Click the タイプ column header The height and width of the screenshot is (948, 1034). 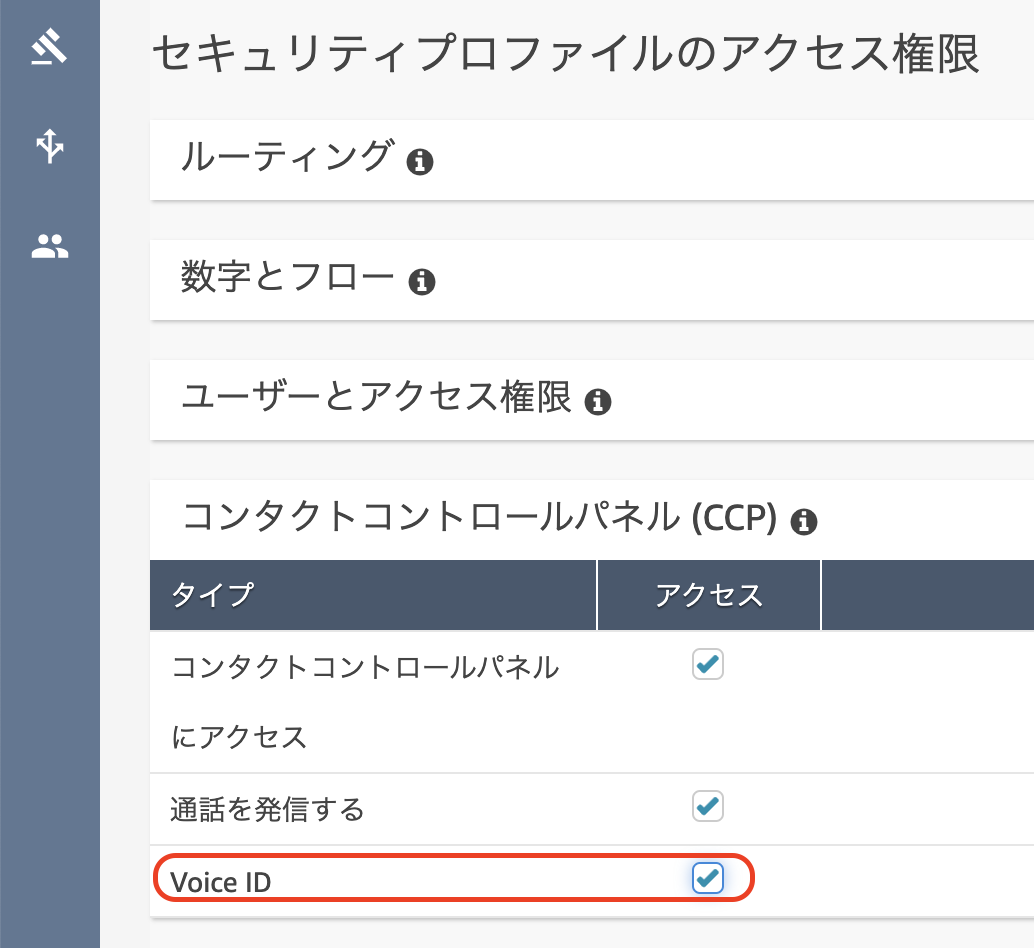(210, 594)
